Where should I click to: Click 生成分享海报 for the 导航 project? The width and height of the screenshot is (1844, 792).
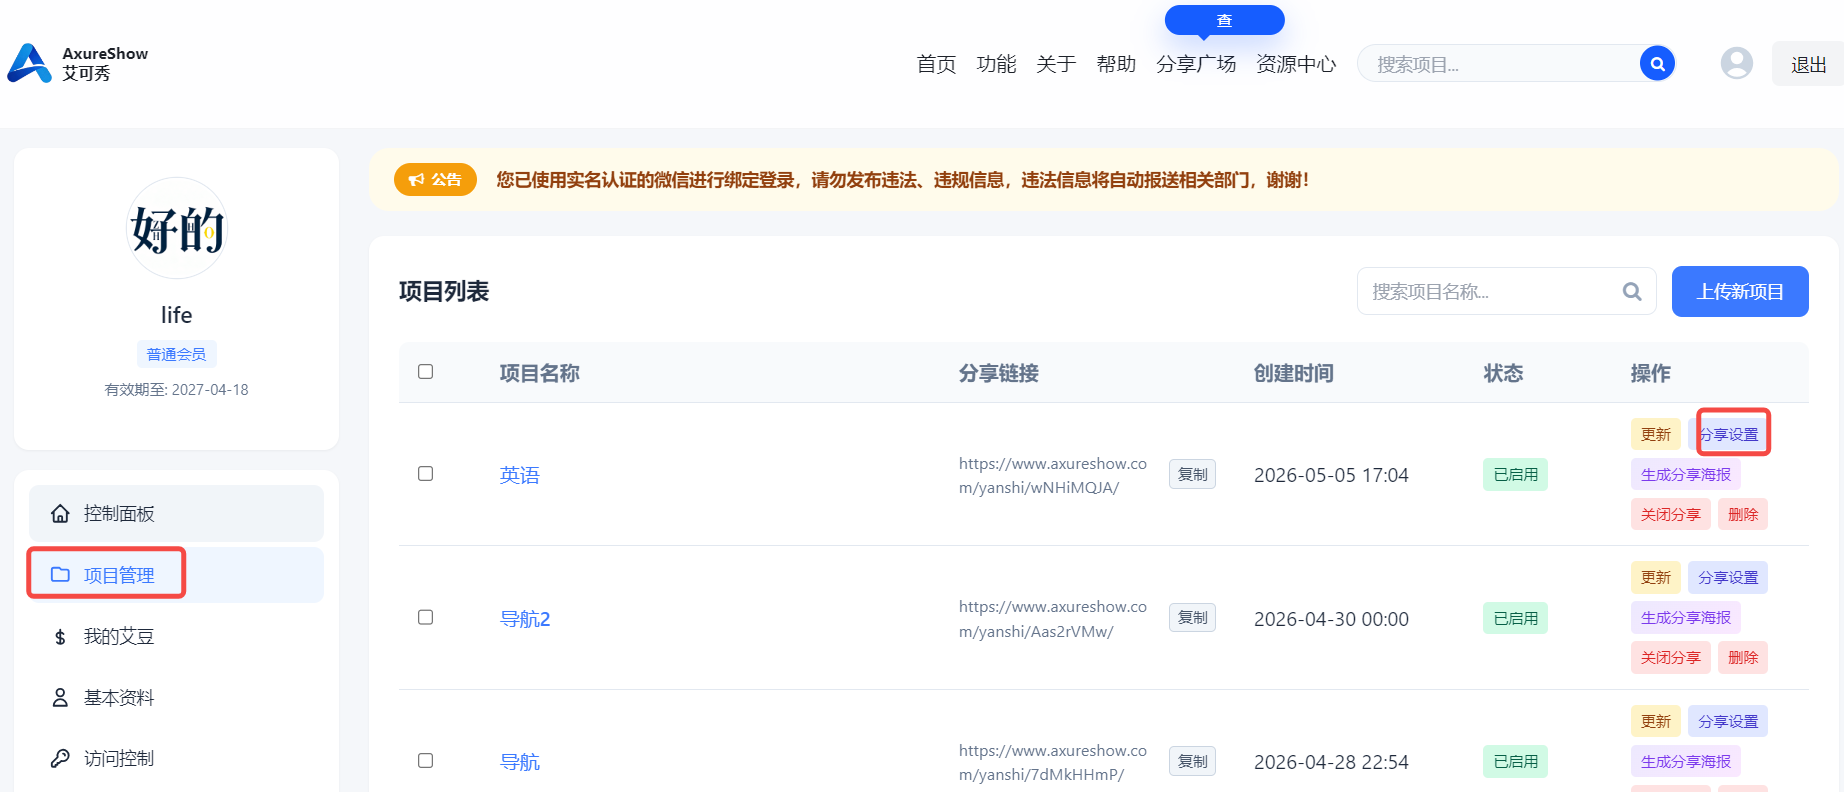(x=1686, y=761)
